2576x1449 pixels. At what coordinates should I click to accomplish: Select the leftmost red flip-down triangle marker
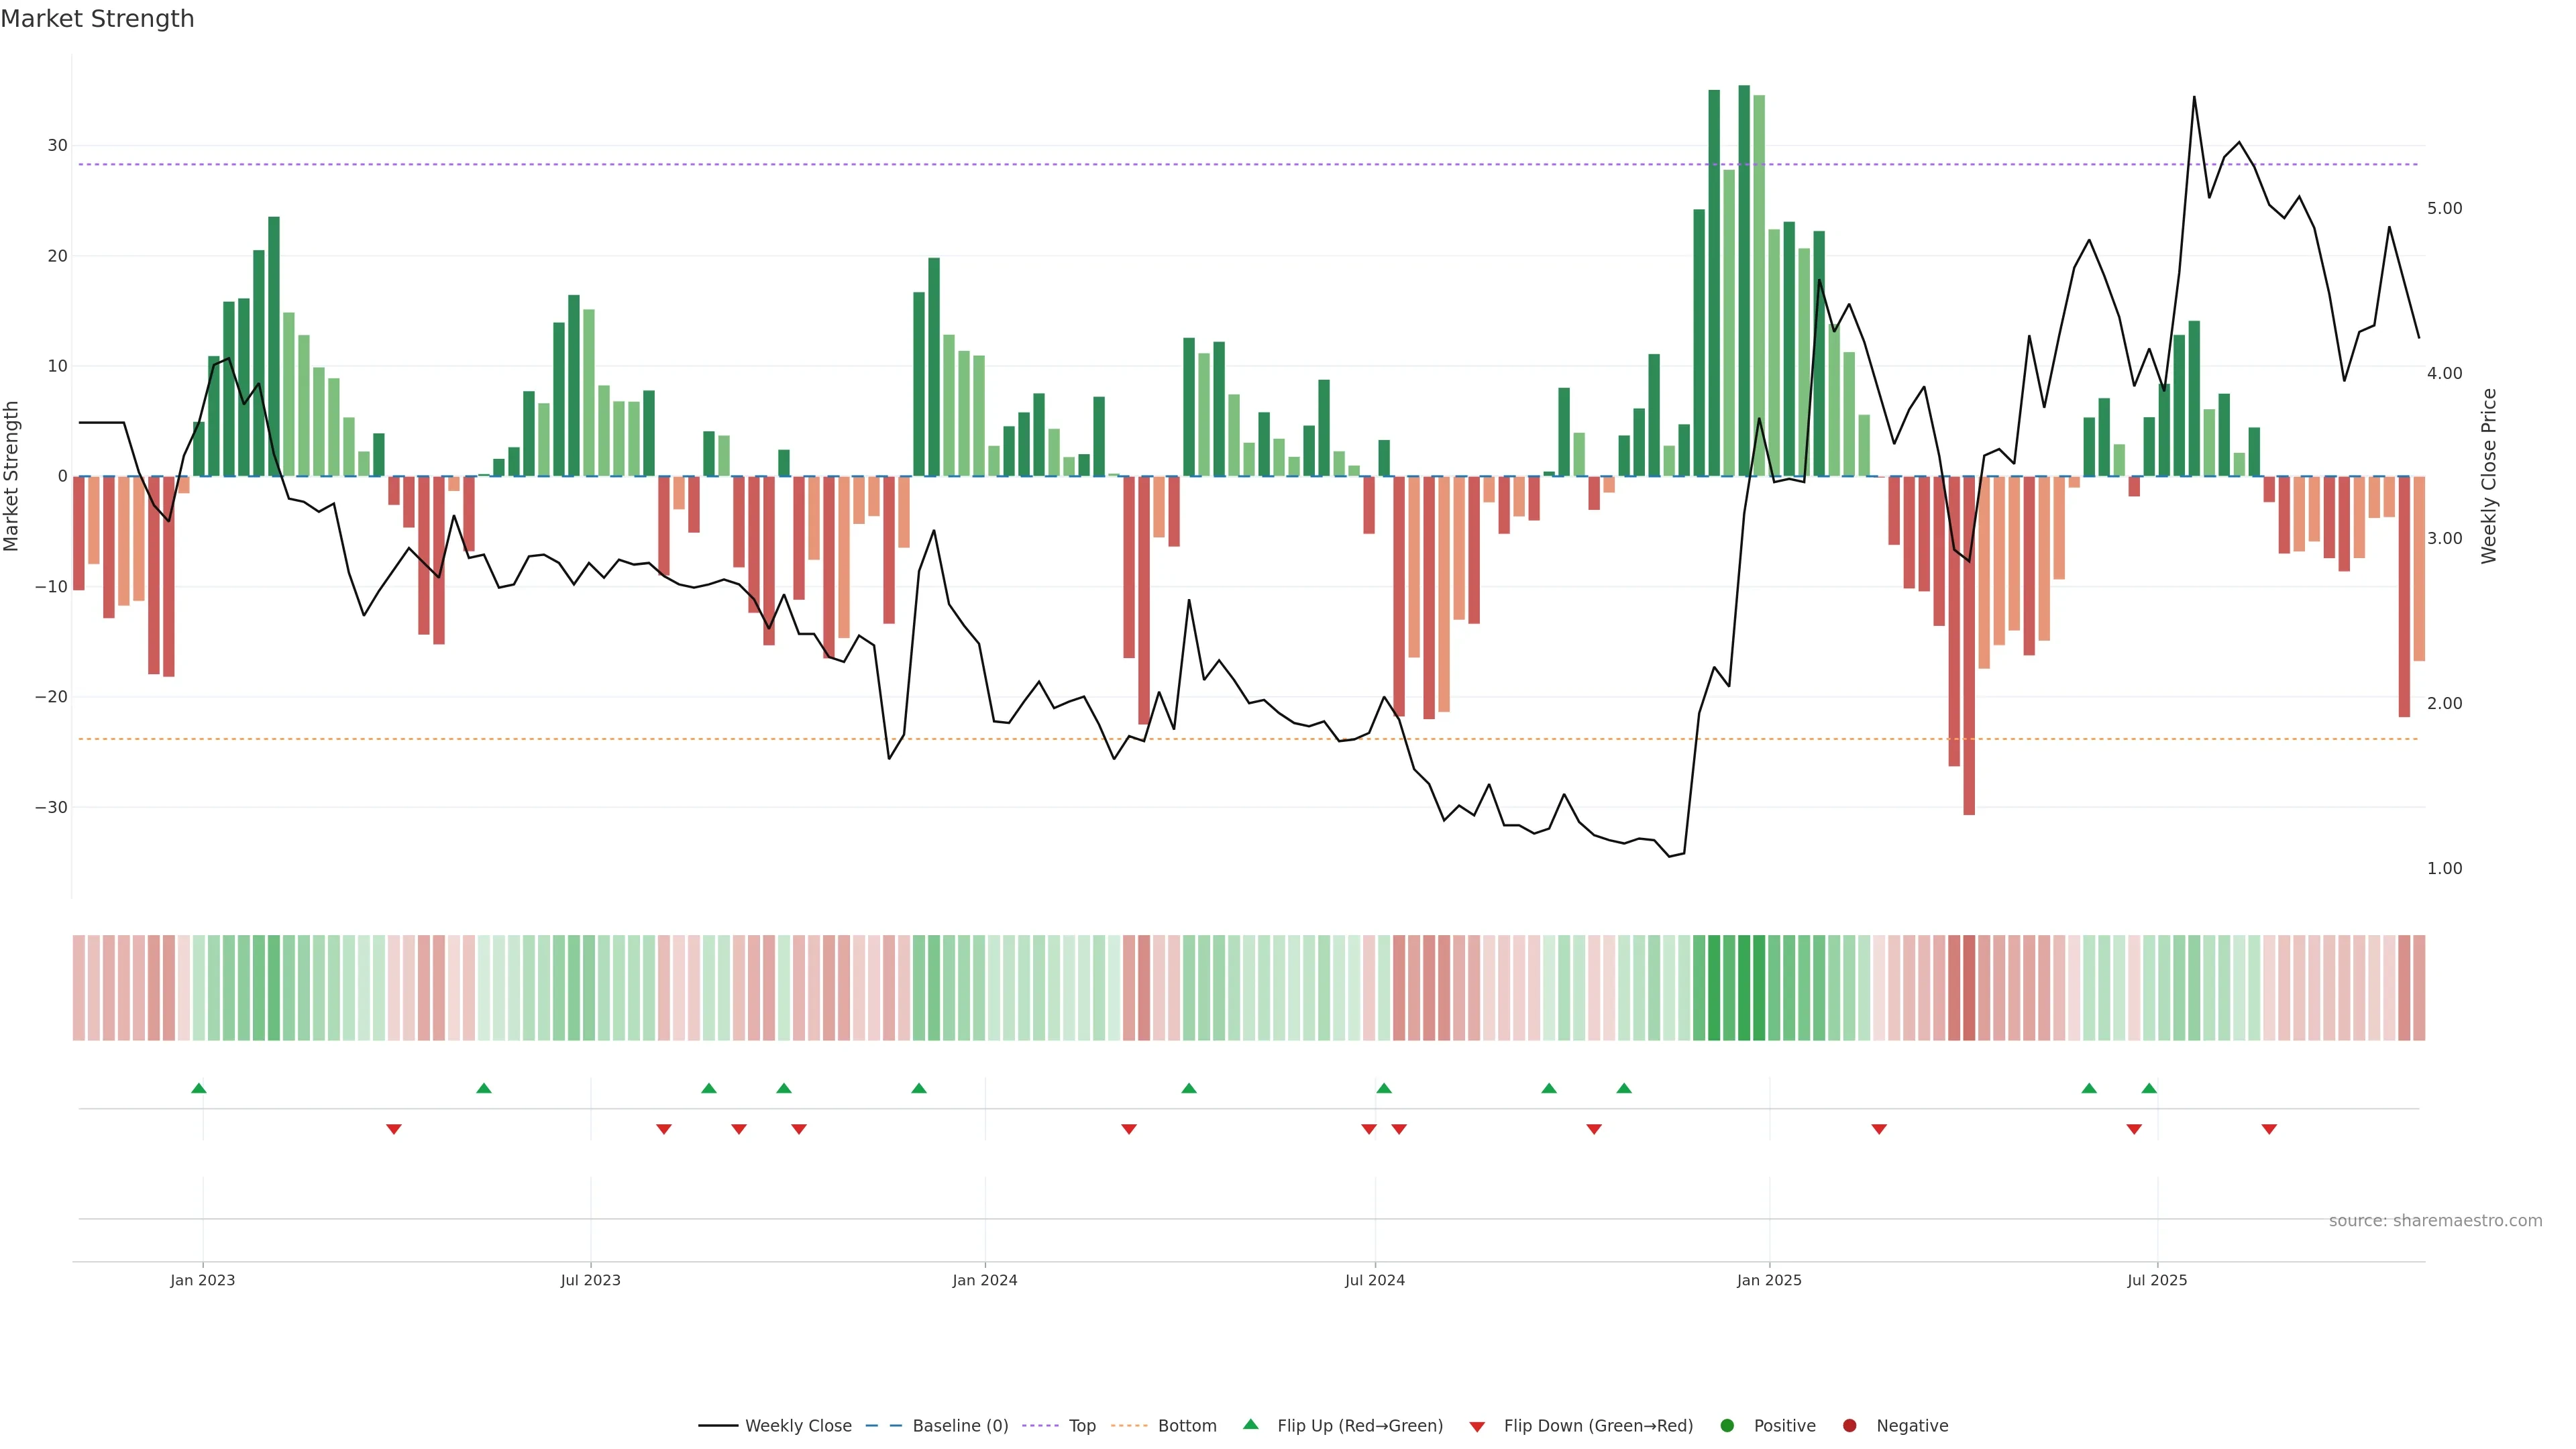394,1129
